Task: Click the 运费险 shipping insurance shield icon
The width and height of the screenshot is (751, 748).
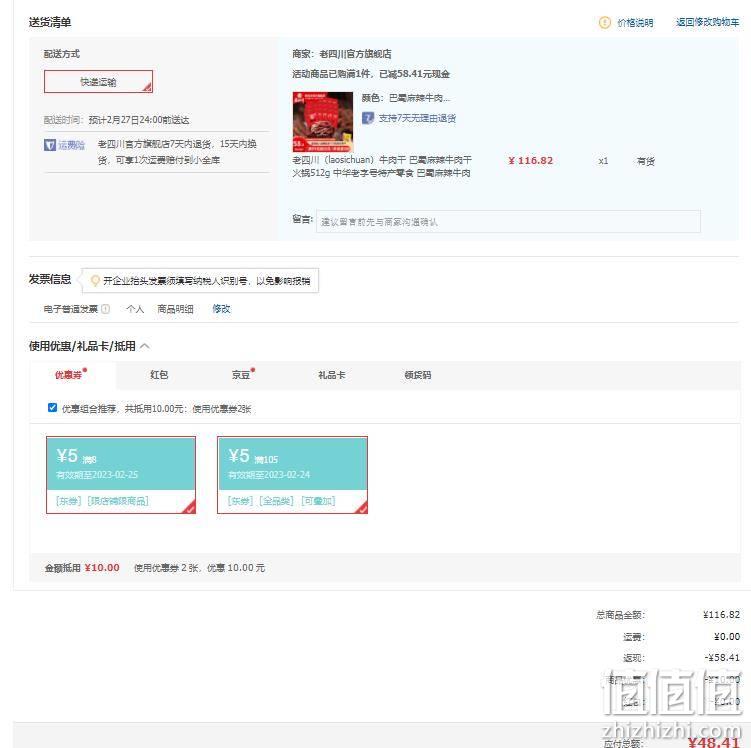Action: click(x=50, y=145)
